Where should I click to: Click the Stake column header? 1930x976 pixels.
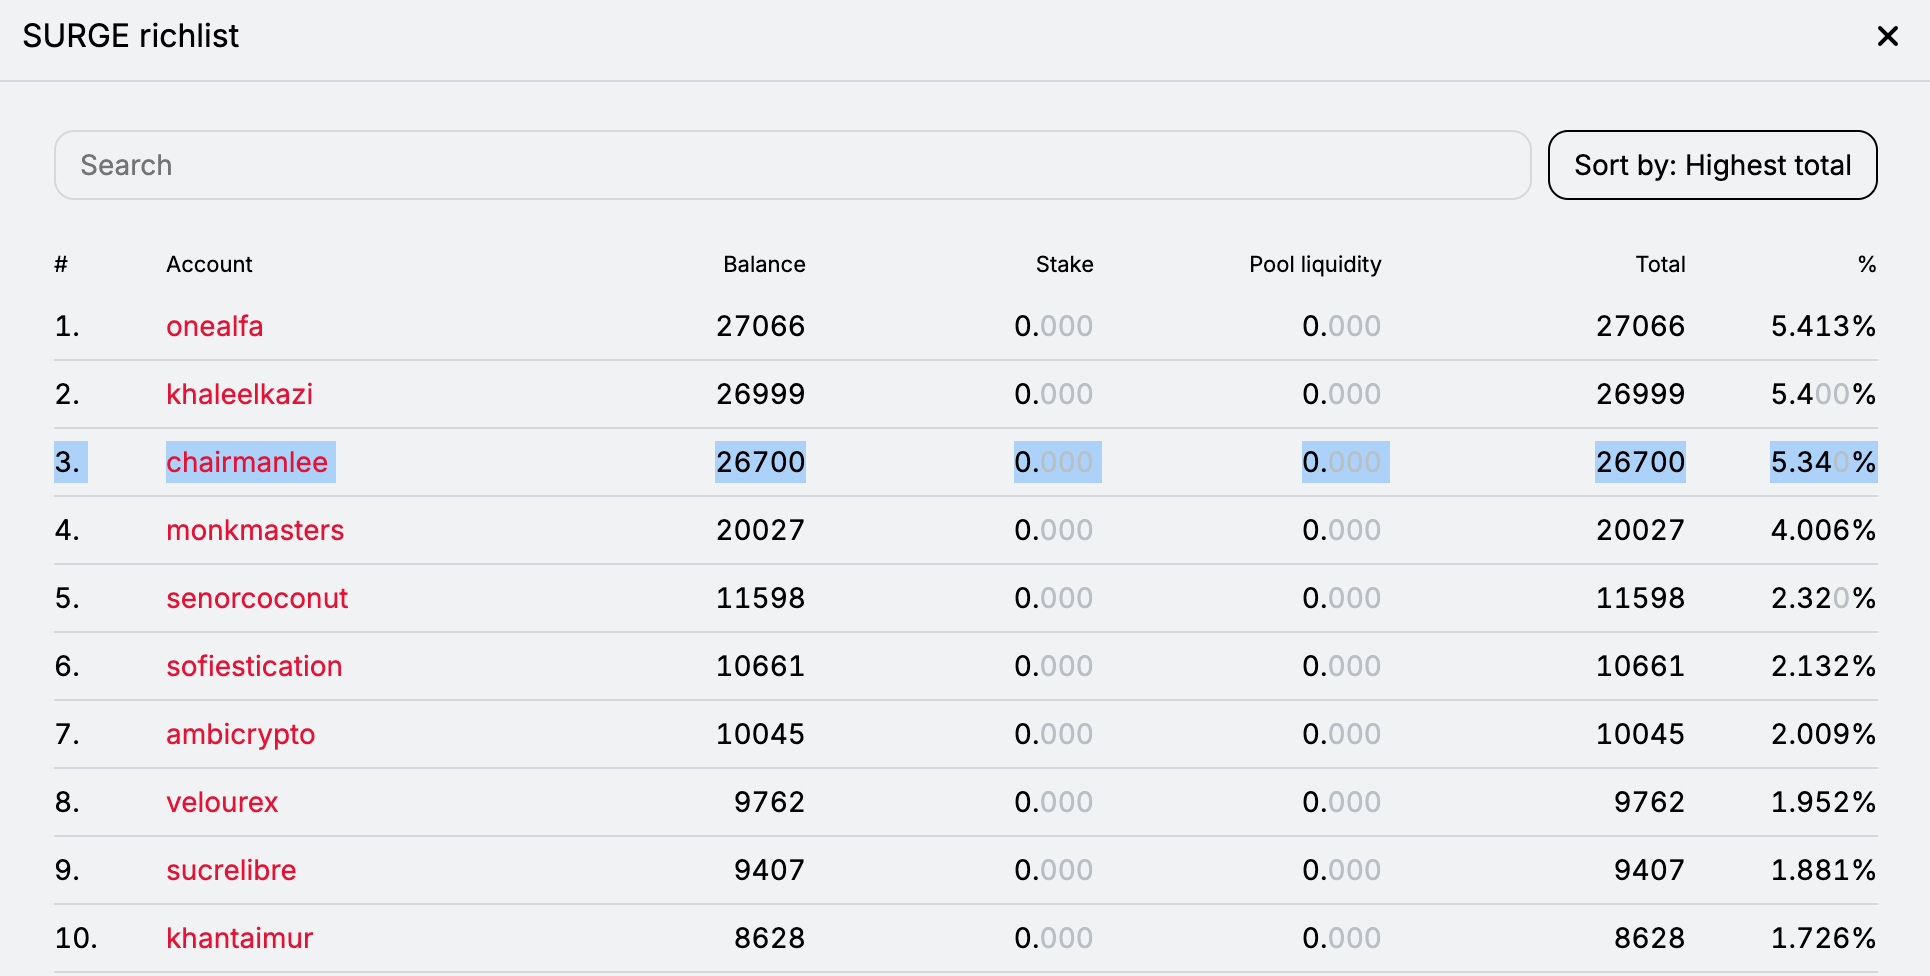pos(1064,264)
